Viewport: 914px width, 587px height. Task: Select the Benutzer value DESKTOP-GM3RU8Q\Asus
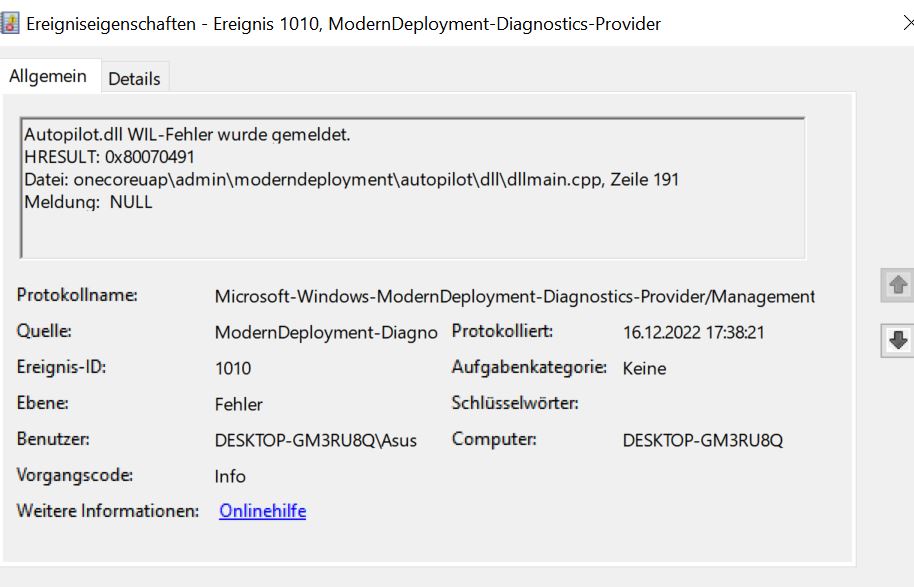pos(315,440)
